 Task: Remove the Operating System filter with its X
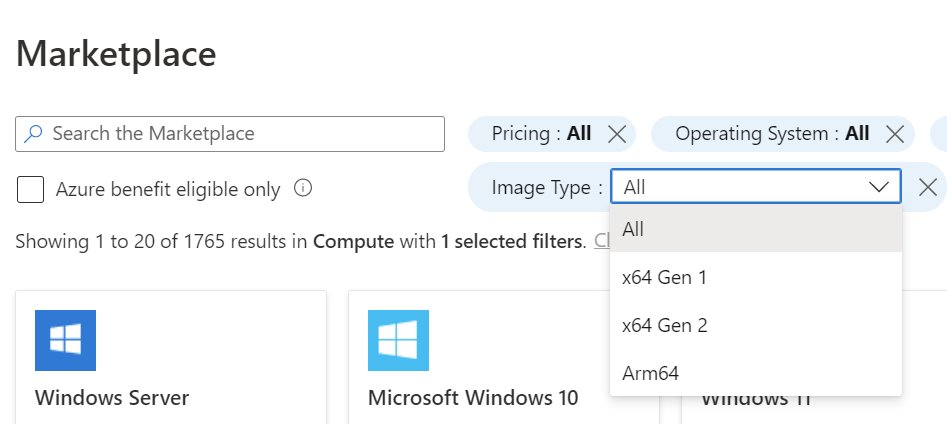(x=894, y=134)
